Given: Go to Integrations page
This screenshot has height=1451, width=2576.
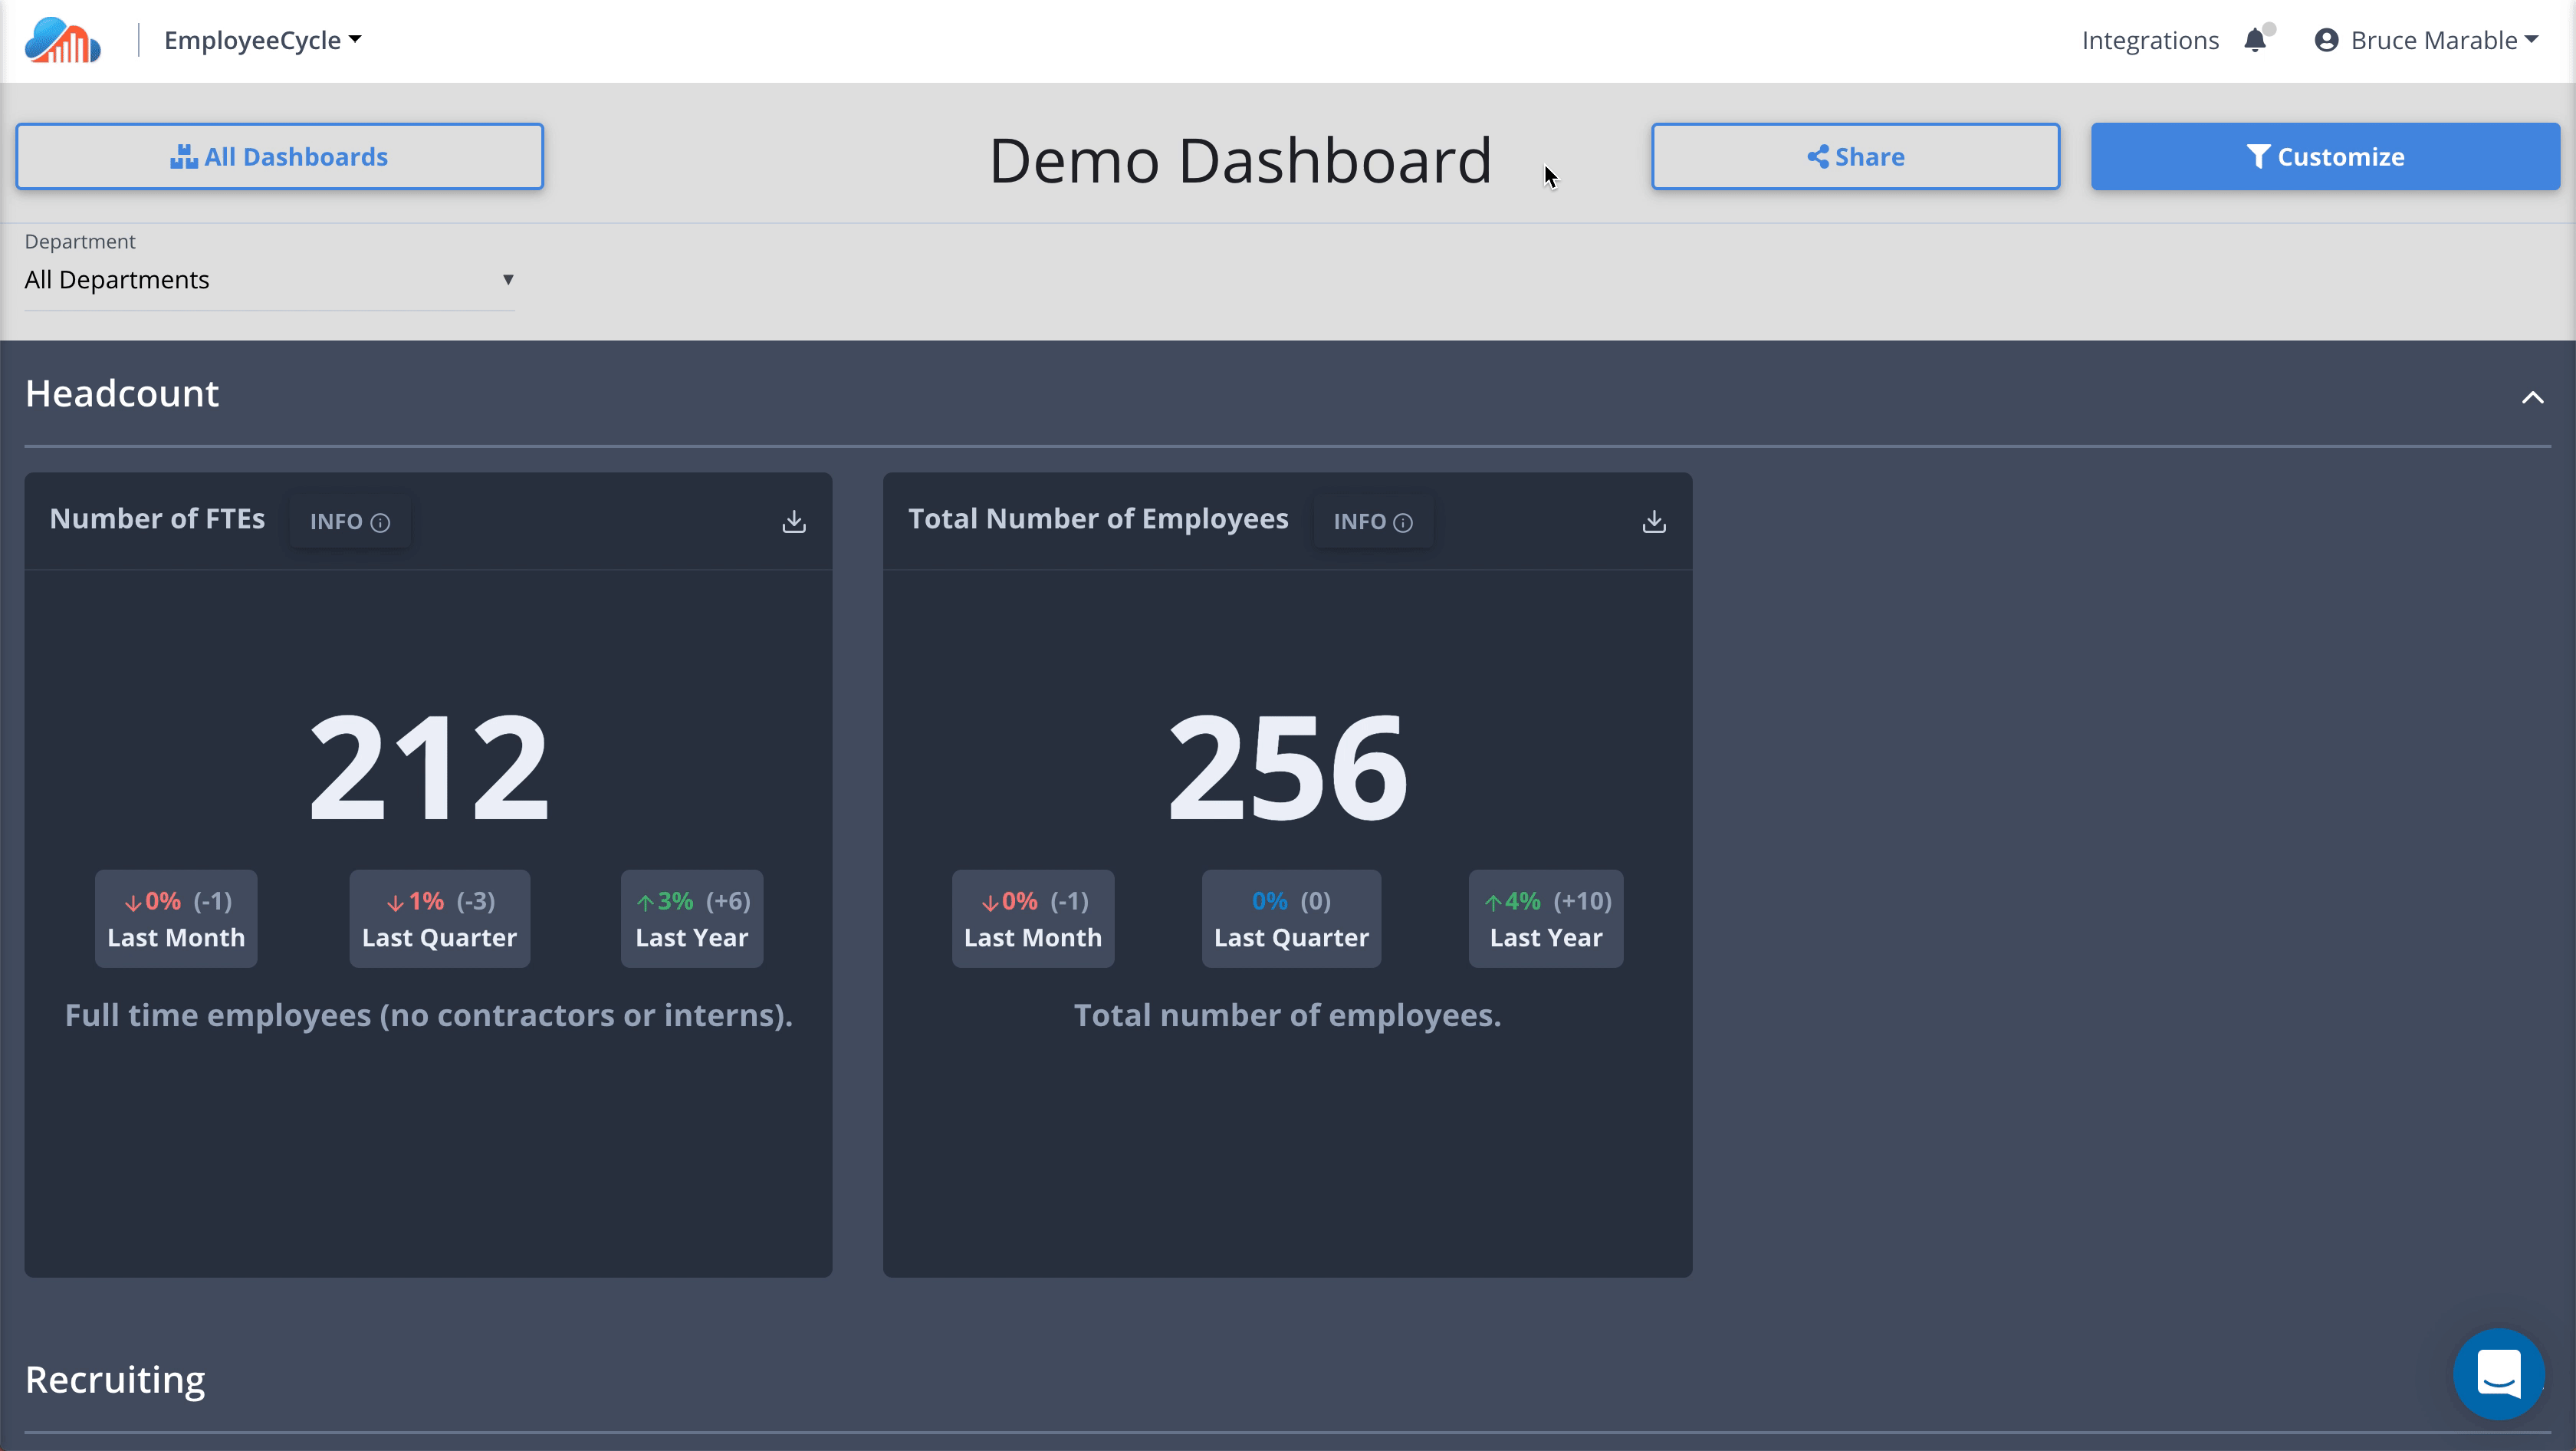Looking at the screenshot, I should click(2150, 40).
